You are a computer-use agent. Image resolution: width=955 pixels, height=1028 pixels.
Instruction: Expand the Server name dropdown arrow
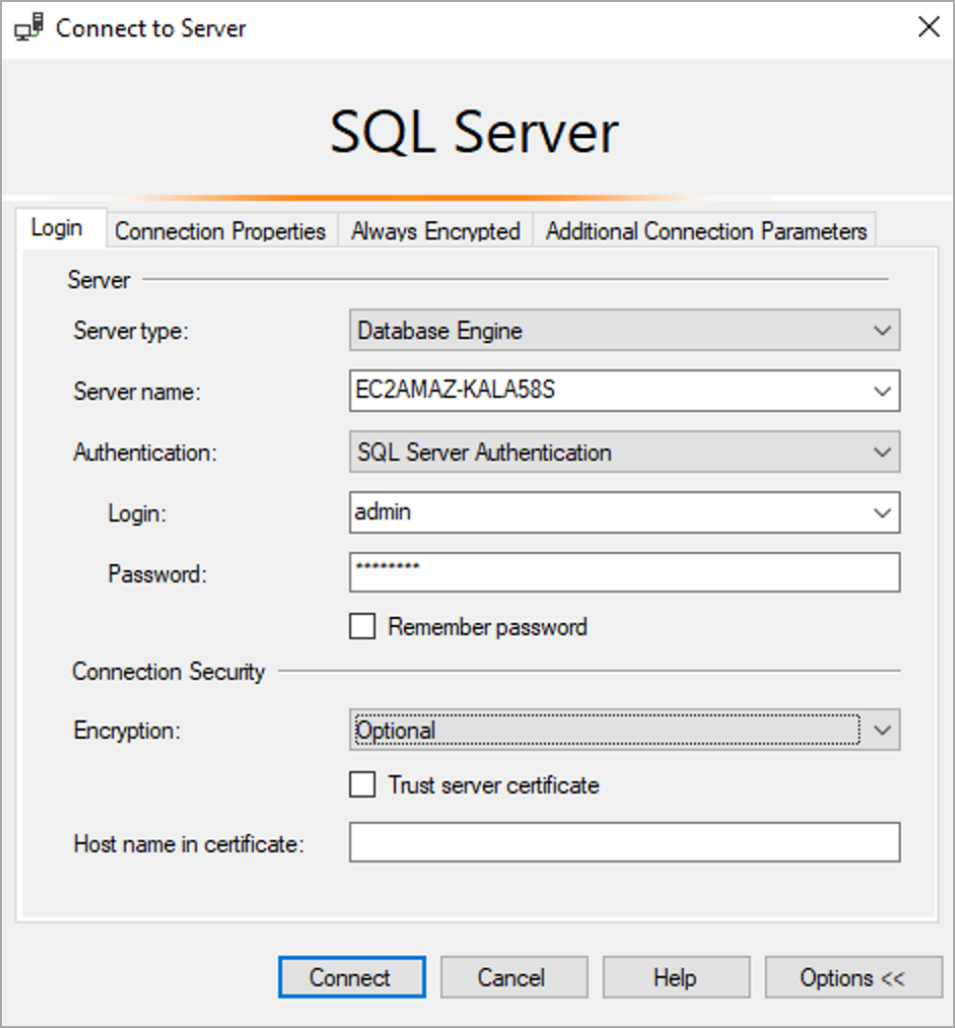pos(882,391)
